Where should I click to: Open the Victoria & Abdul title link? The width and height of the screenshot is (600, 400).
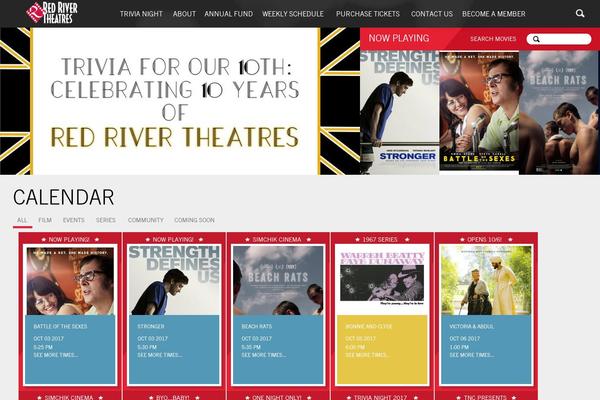(x=471, y=327)
